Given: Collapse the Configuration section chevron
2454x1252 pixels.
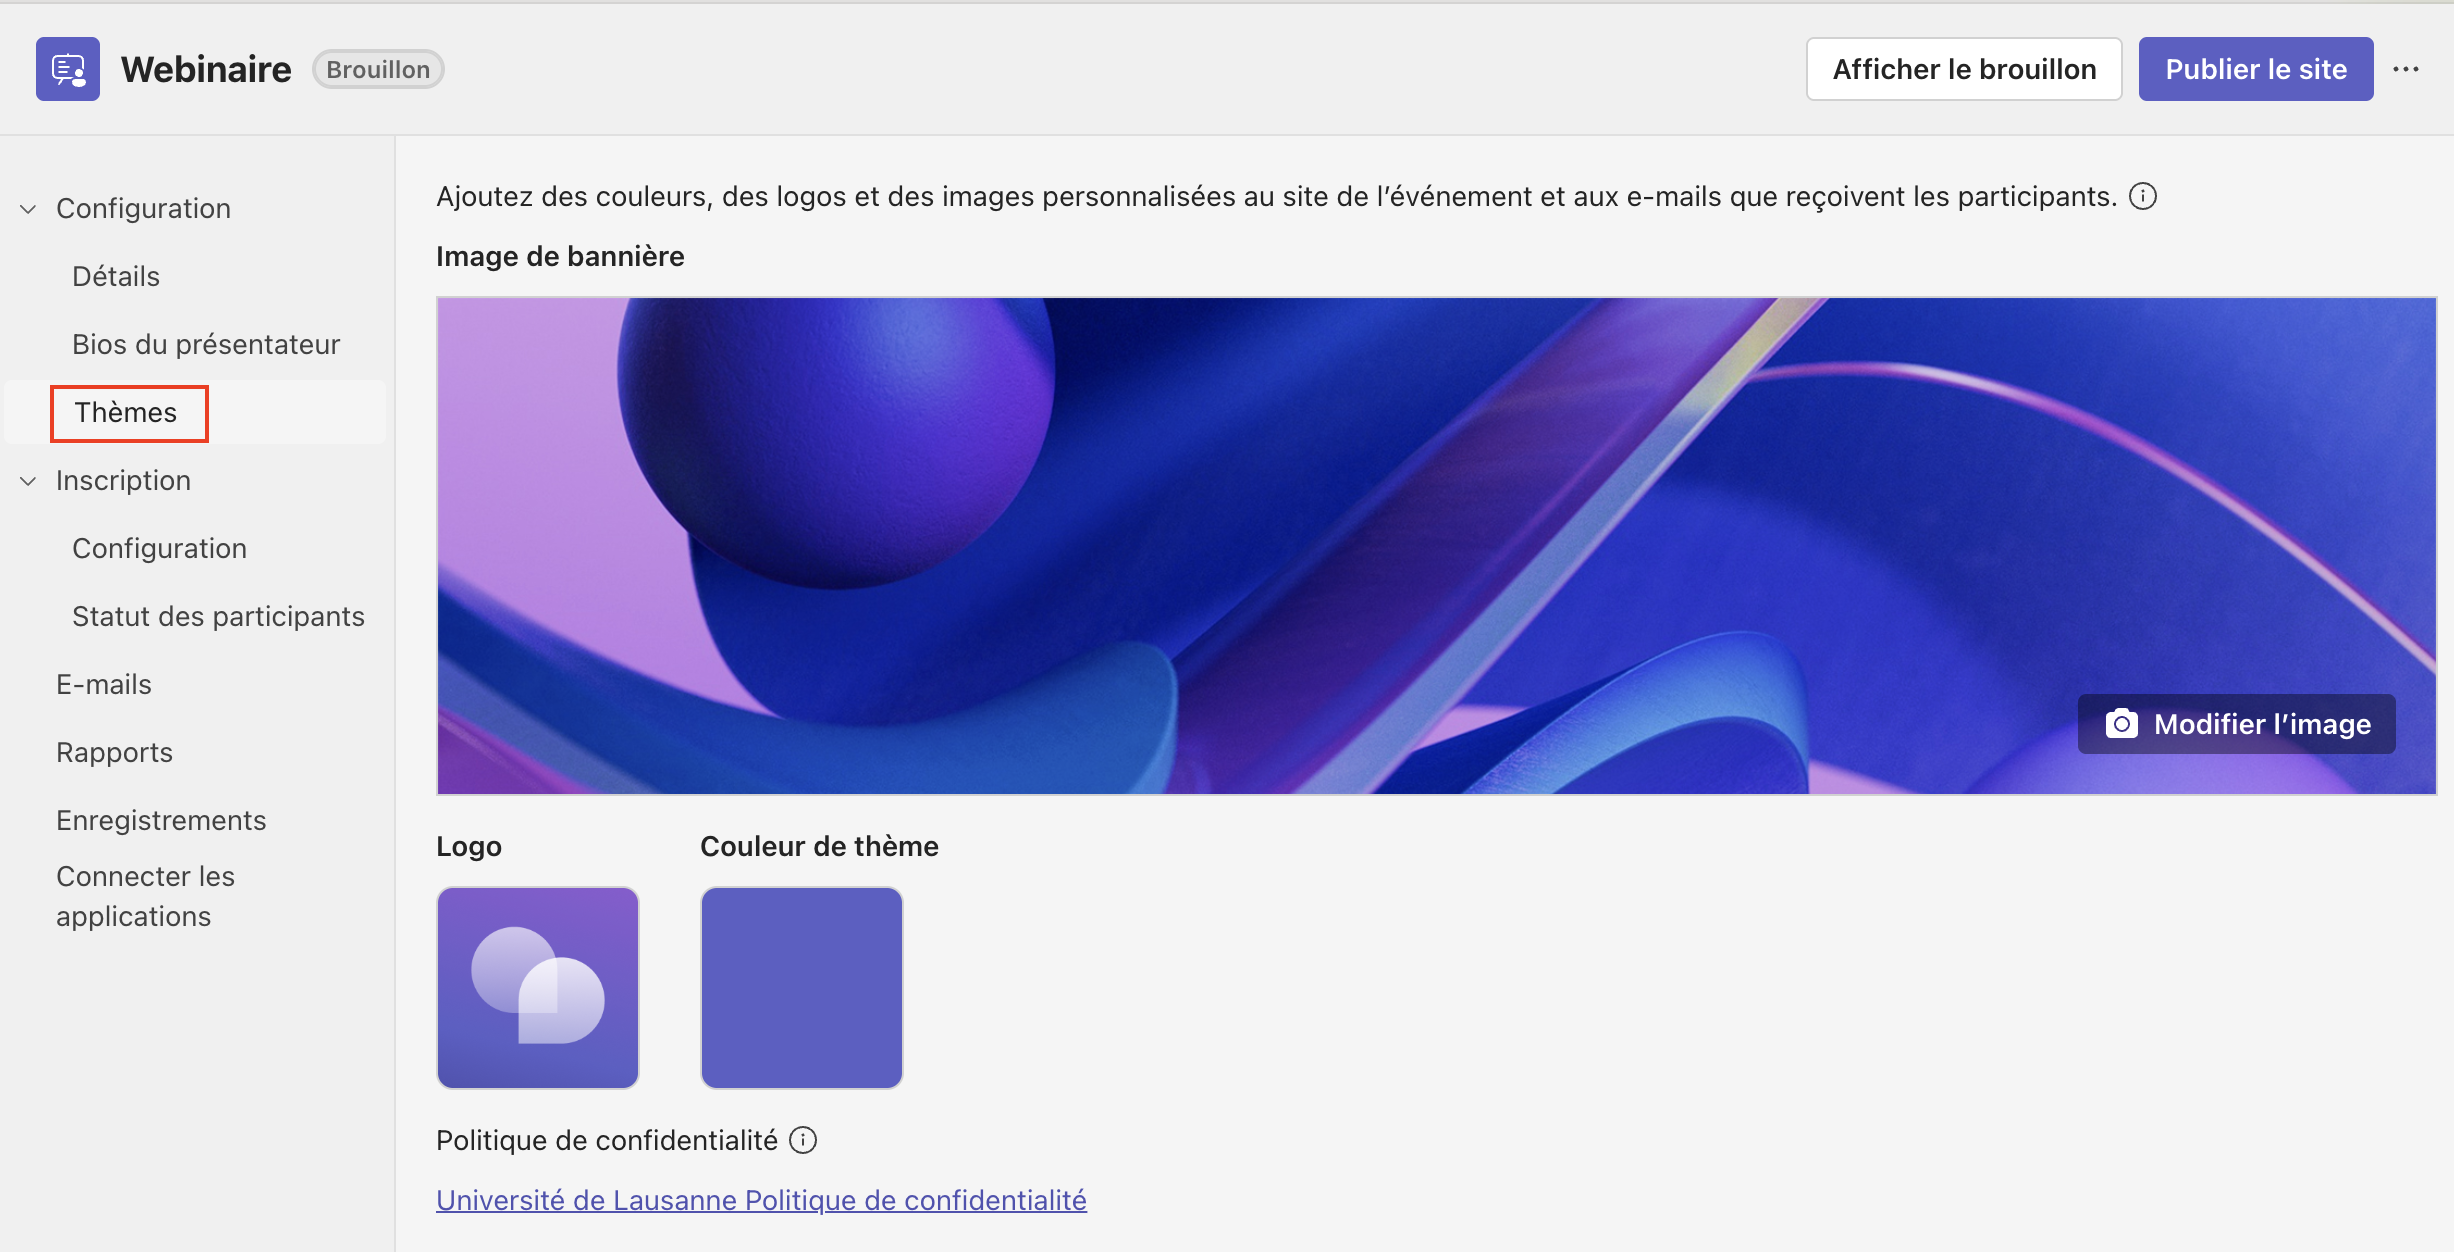Looking at the screenshot, I should click(29, 209).
